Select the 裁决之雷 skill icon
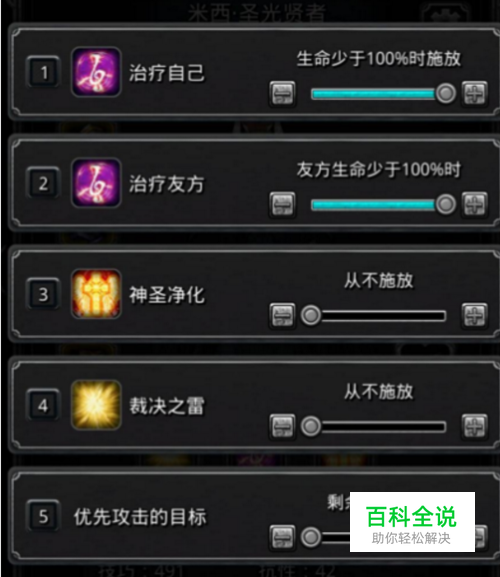 point(96,405)
